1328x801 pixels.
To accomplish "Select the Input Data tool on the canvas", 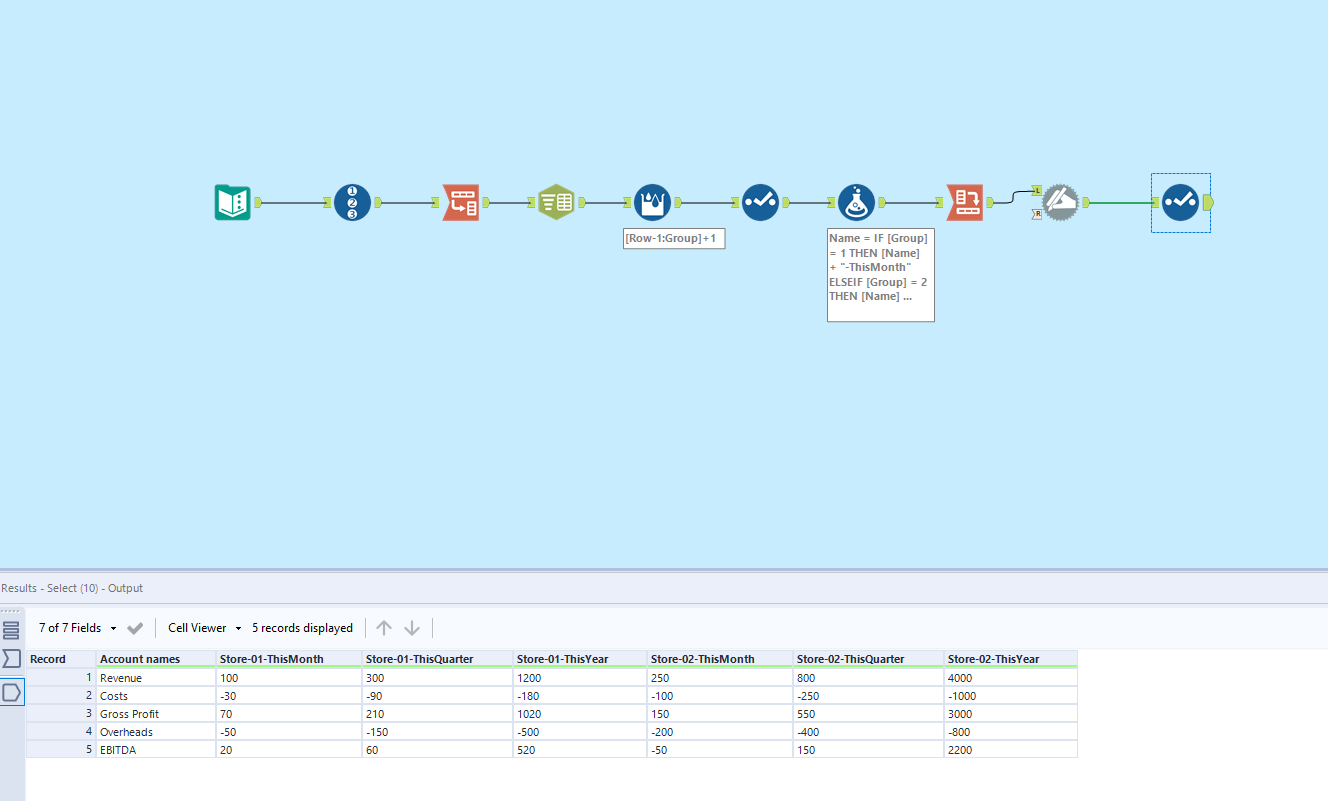I will 233,202.
